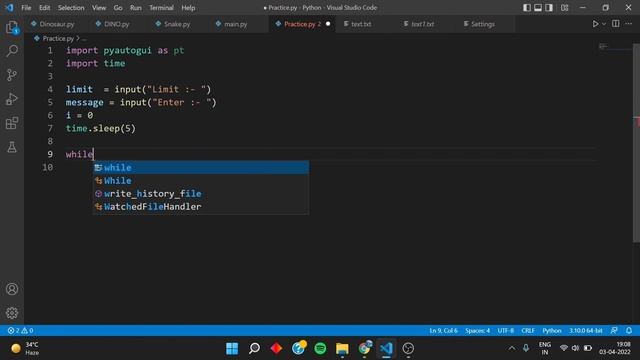
Task: Select WatchedFileHandler suggestion
Action: click(x=201, y=207)
